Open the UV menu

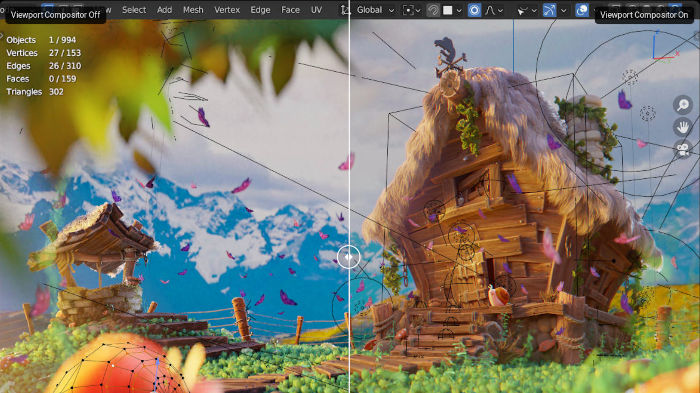tap(316, 10)
